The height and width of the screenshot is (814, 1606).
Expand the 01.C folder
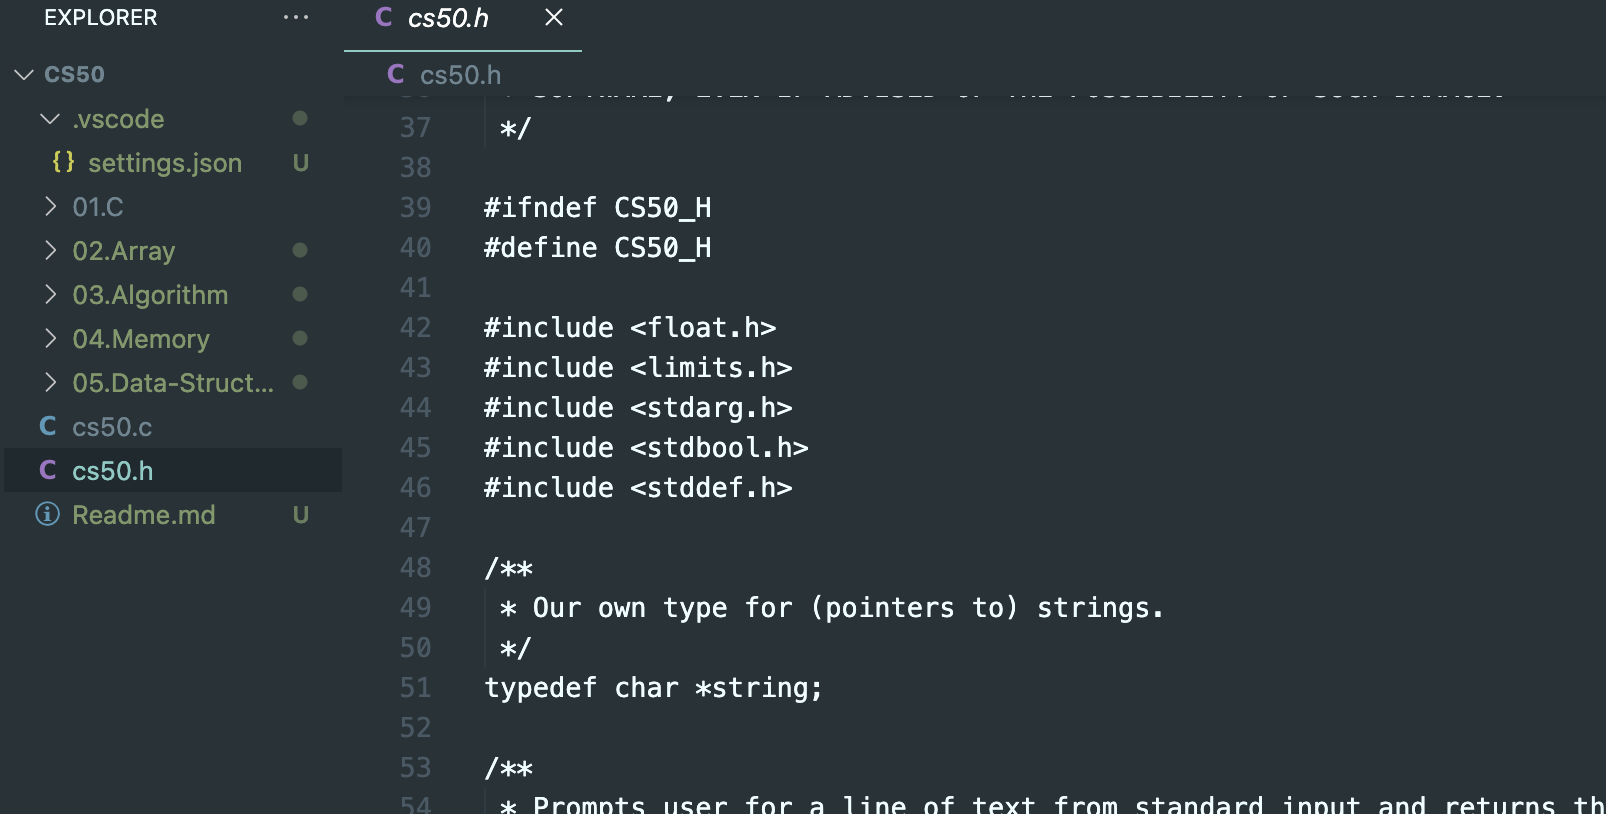click(x=50, y=206)
